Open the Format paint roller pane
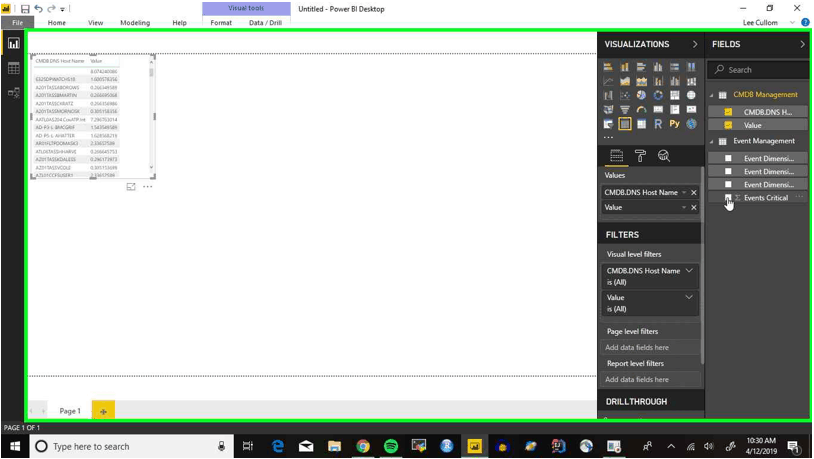 [640, 156]
